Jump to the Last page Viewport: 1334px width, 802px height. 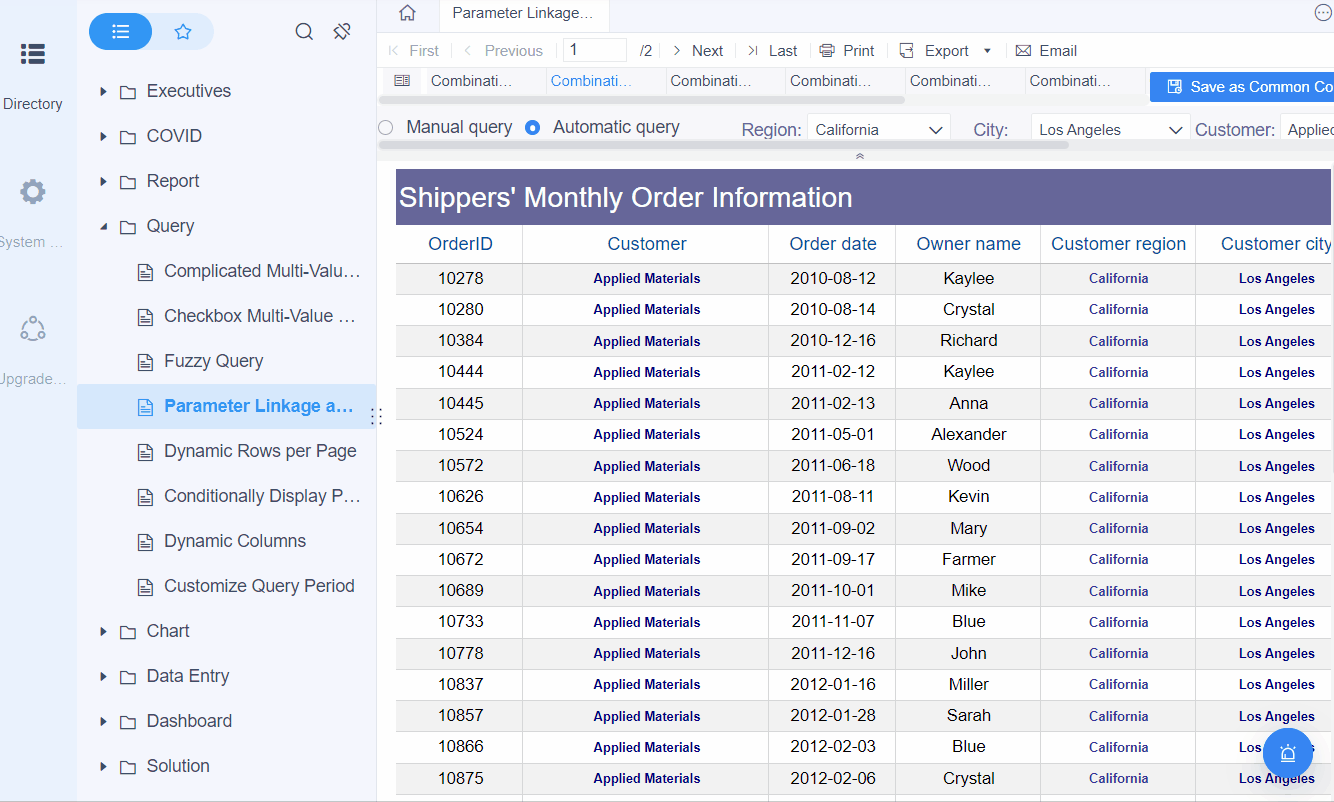click(x=772, y=51)
